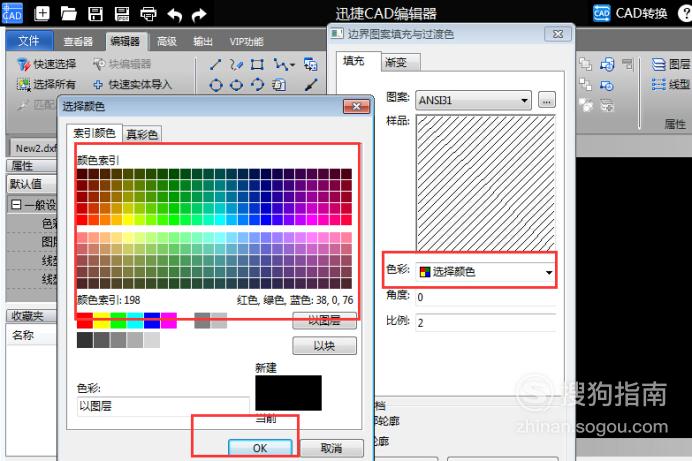Select the 真彩色 true color tab
The height and width of the screenshot is (461, 692).
coord(142,134)
